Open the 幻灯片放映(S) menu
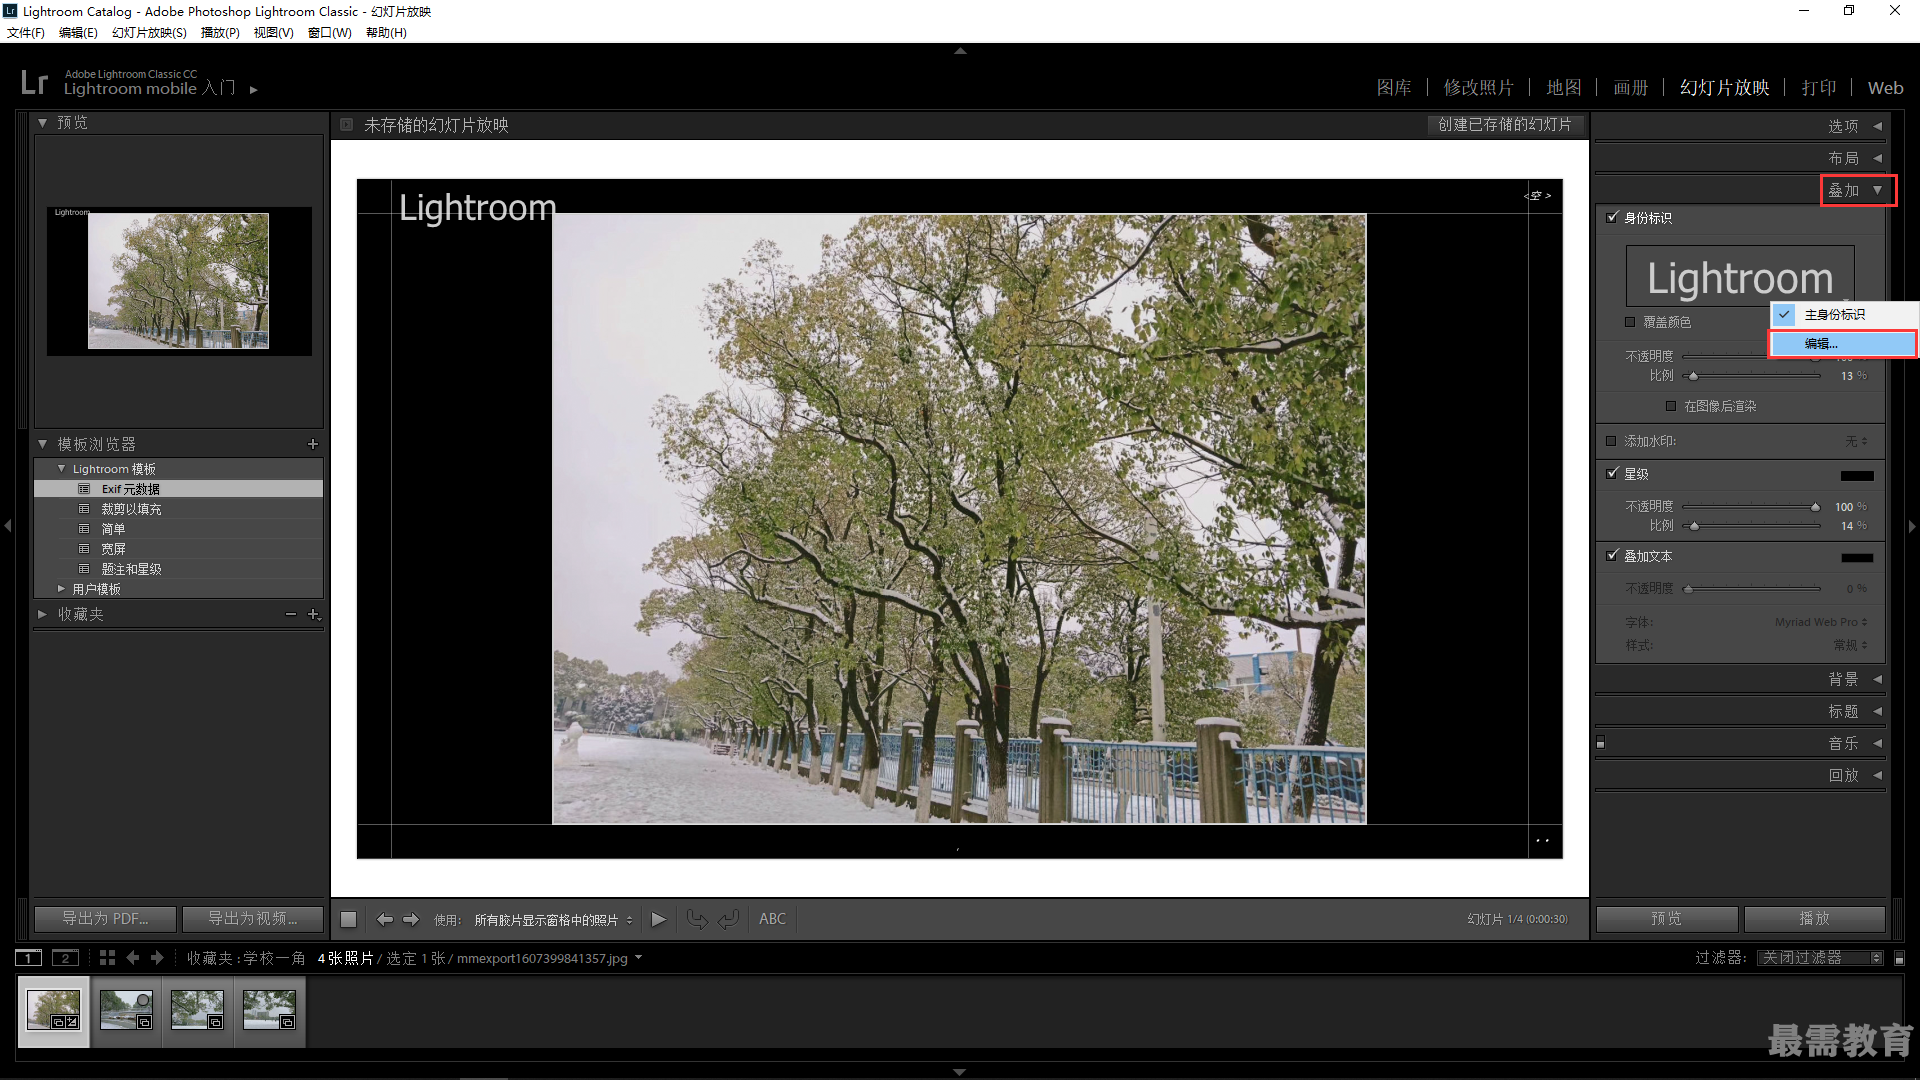The image size is (1920, 1080). [149, 33]
